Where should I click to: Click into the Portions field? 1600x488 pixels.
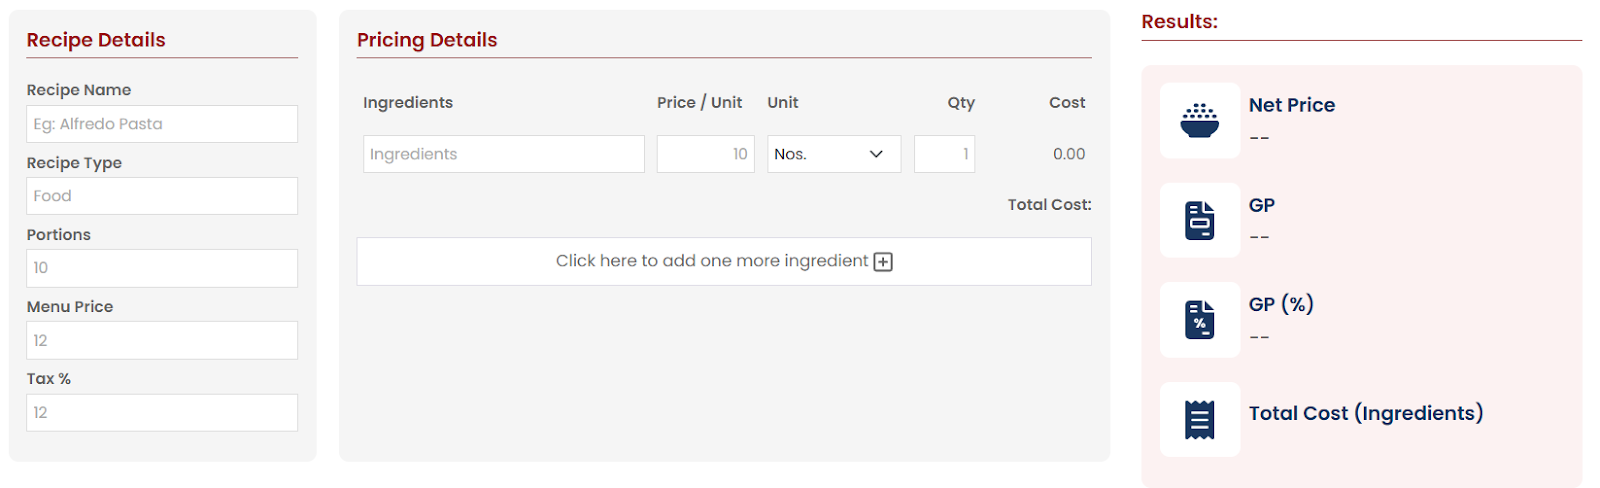162,268
